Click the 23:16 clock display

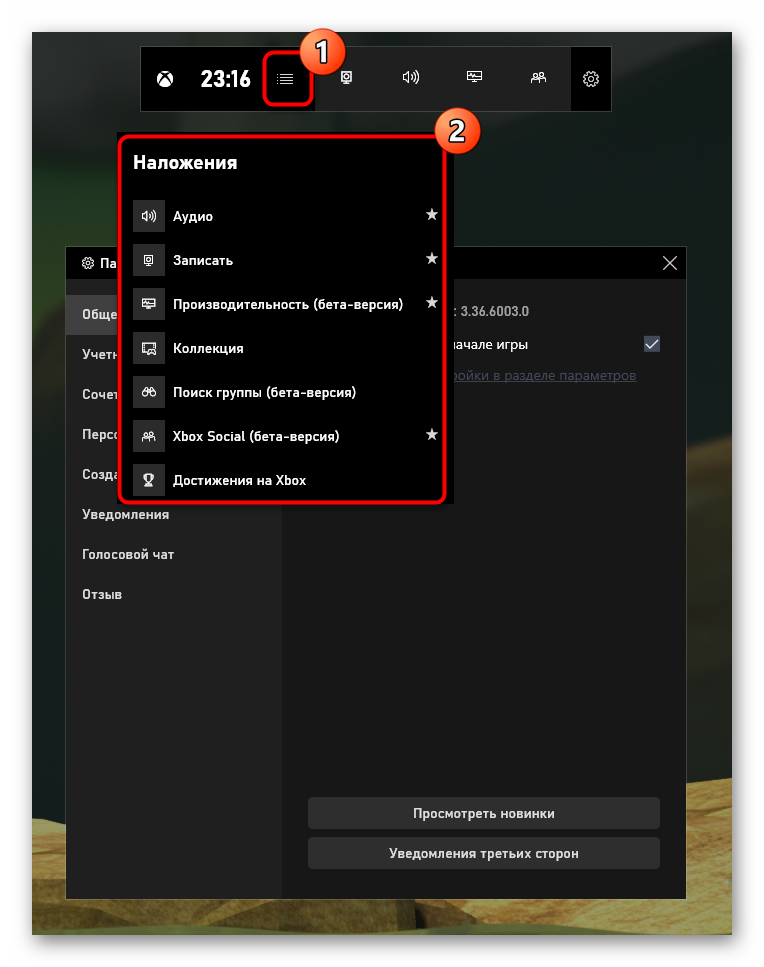226,79
